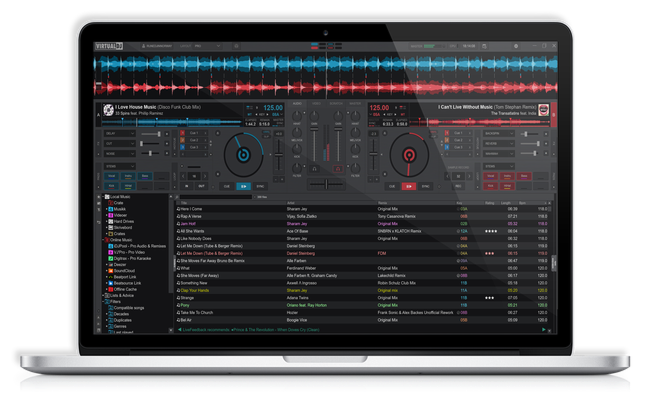Viewport: 652px width, 416px height.
Task: Open the SoundCloud source in sidebar
Action: [x=121, y=271]
